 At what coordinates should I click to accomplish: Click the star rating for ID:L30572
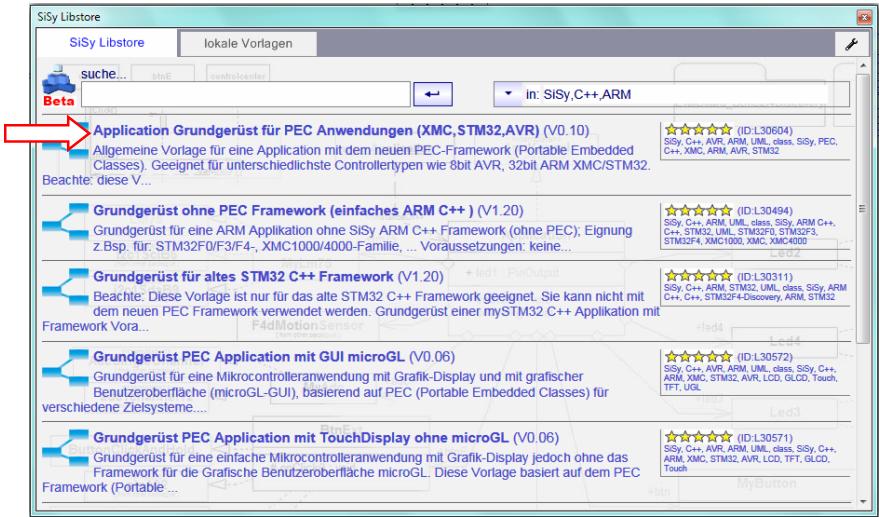(698, 357)
